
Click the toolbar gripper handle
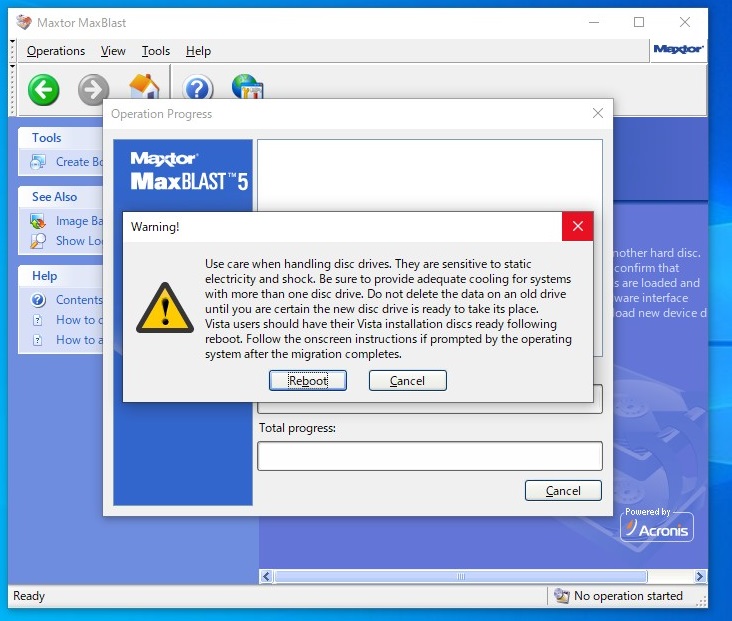point(13,90)
